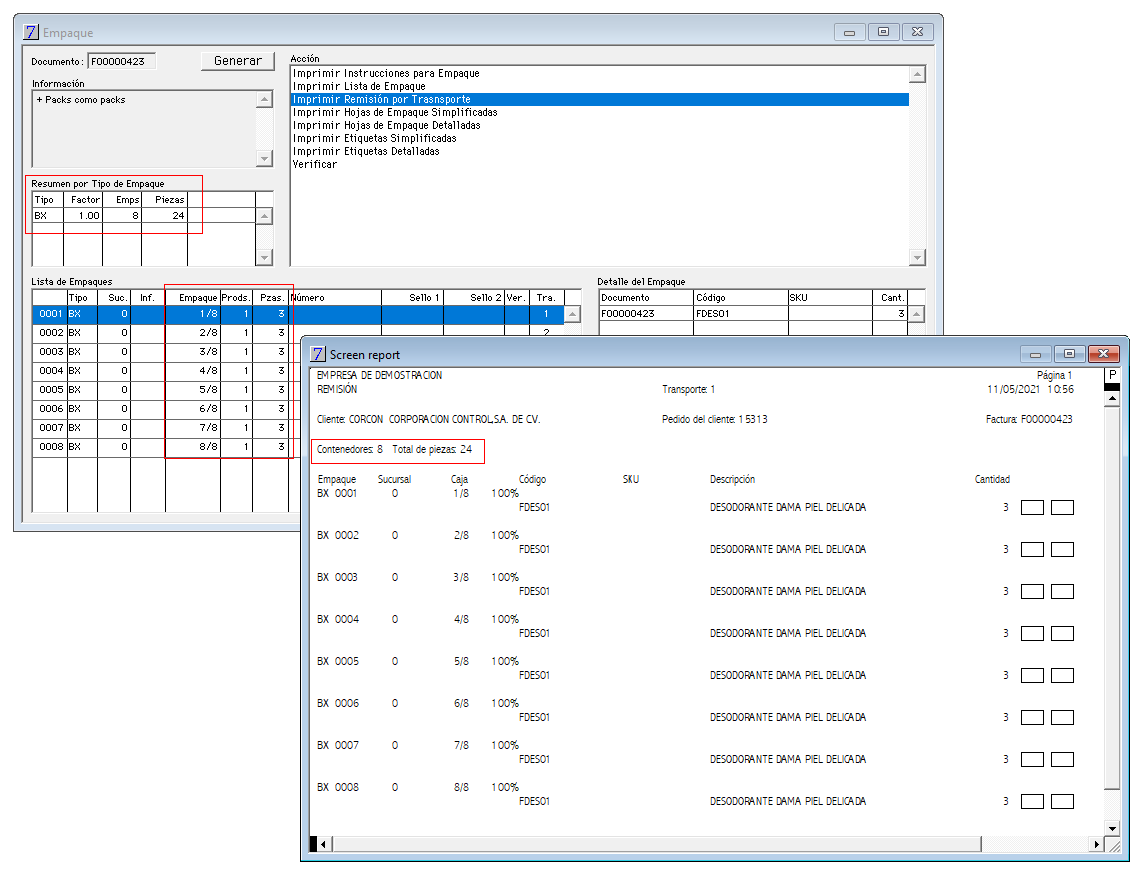Image resolution: width=1142 pixels, height=874 pixels.
Task: Click the Generar button
Action: click(237, 61)
